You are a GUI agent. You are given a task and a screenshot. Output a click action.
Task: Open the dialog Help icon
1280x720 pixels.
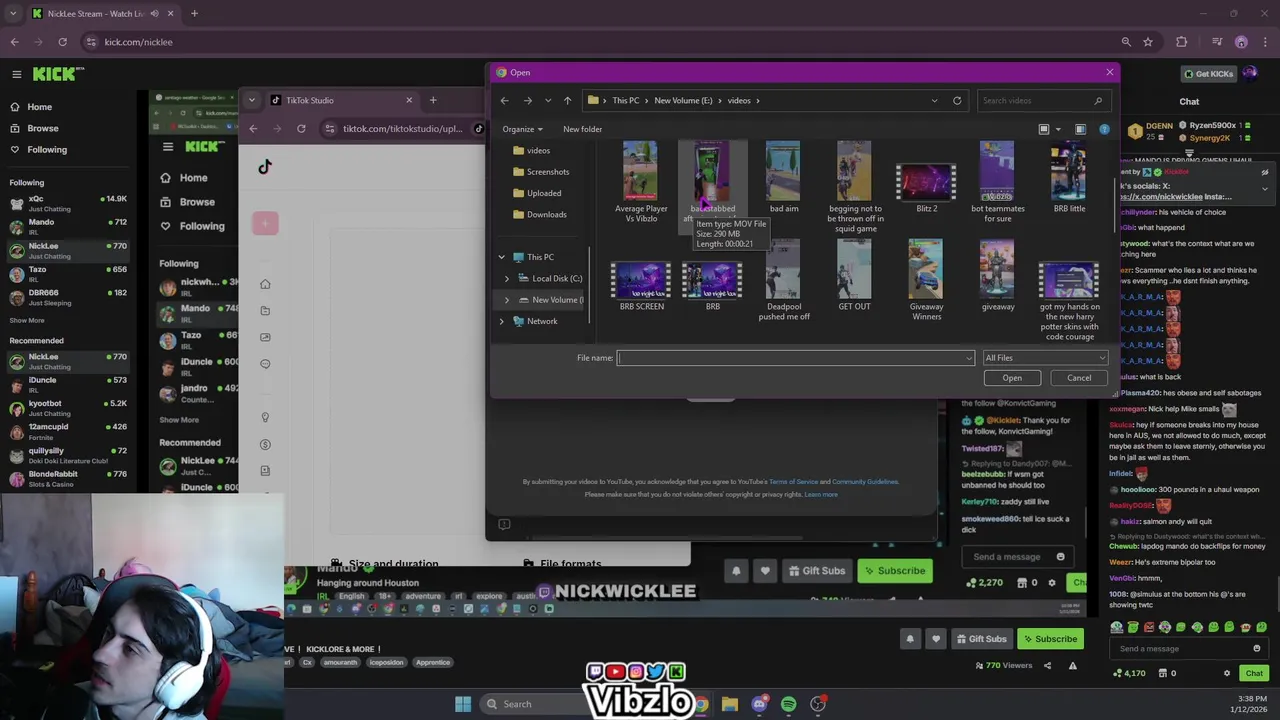tap(1104, 129)
